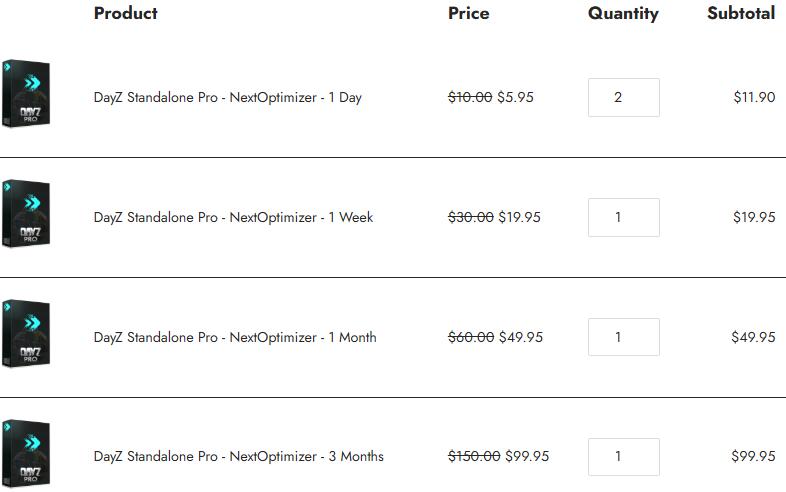The height and width of the screenshot is (492, 786).
Task: Focus the quantity field for 1 Day
Action: [624, 97]
